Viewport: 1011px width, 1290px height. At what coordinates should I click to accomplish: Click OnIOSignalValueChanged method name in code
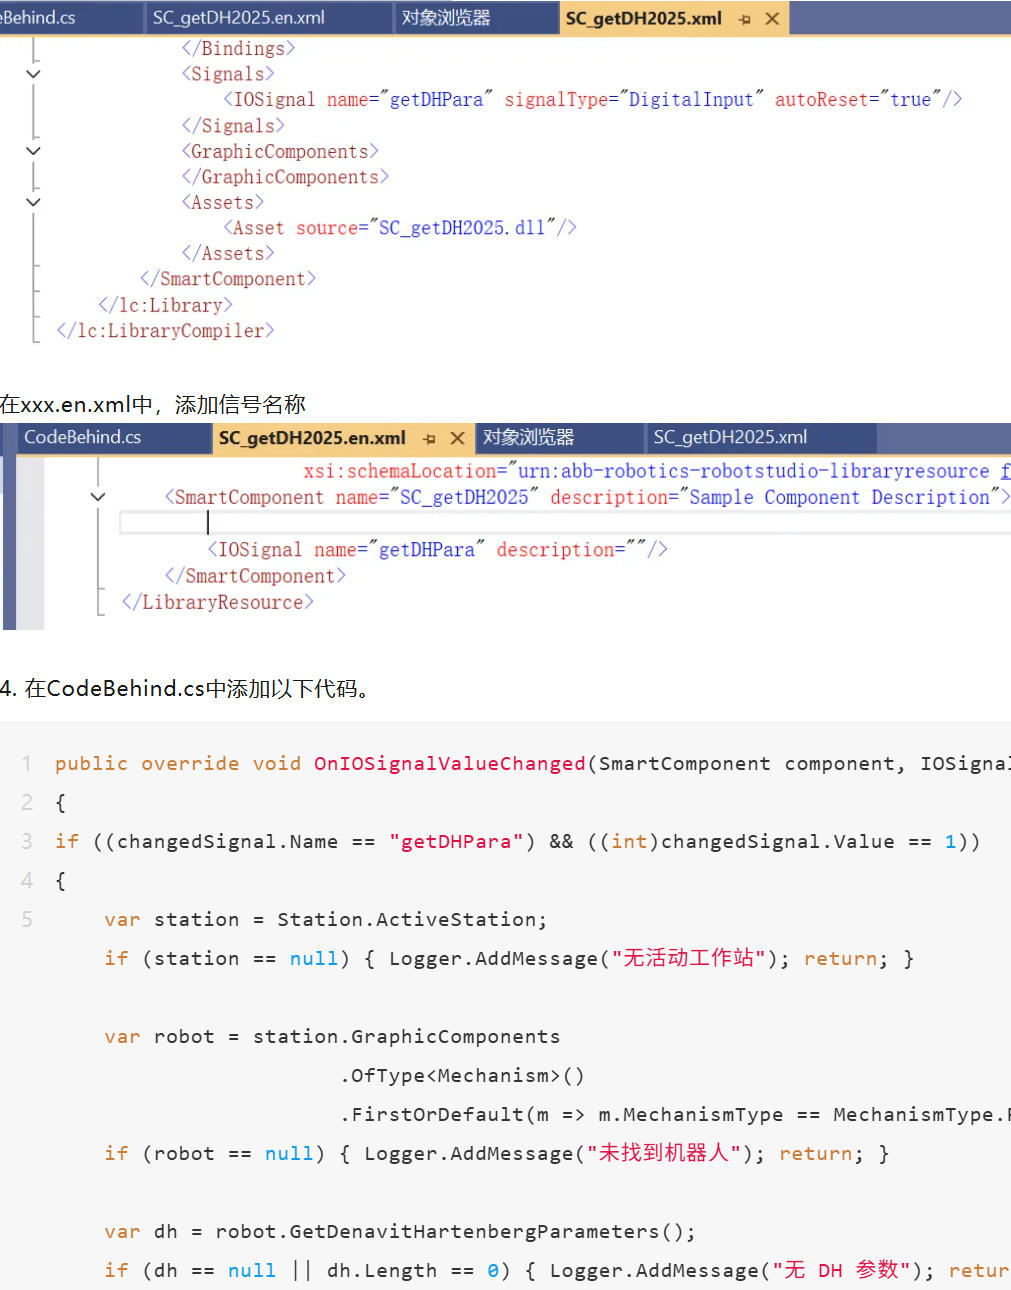click(x=449, y=764)
